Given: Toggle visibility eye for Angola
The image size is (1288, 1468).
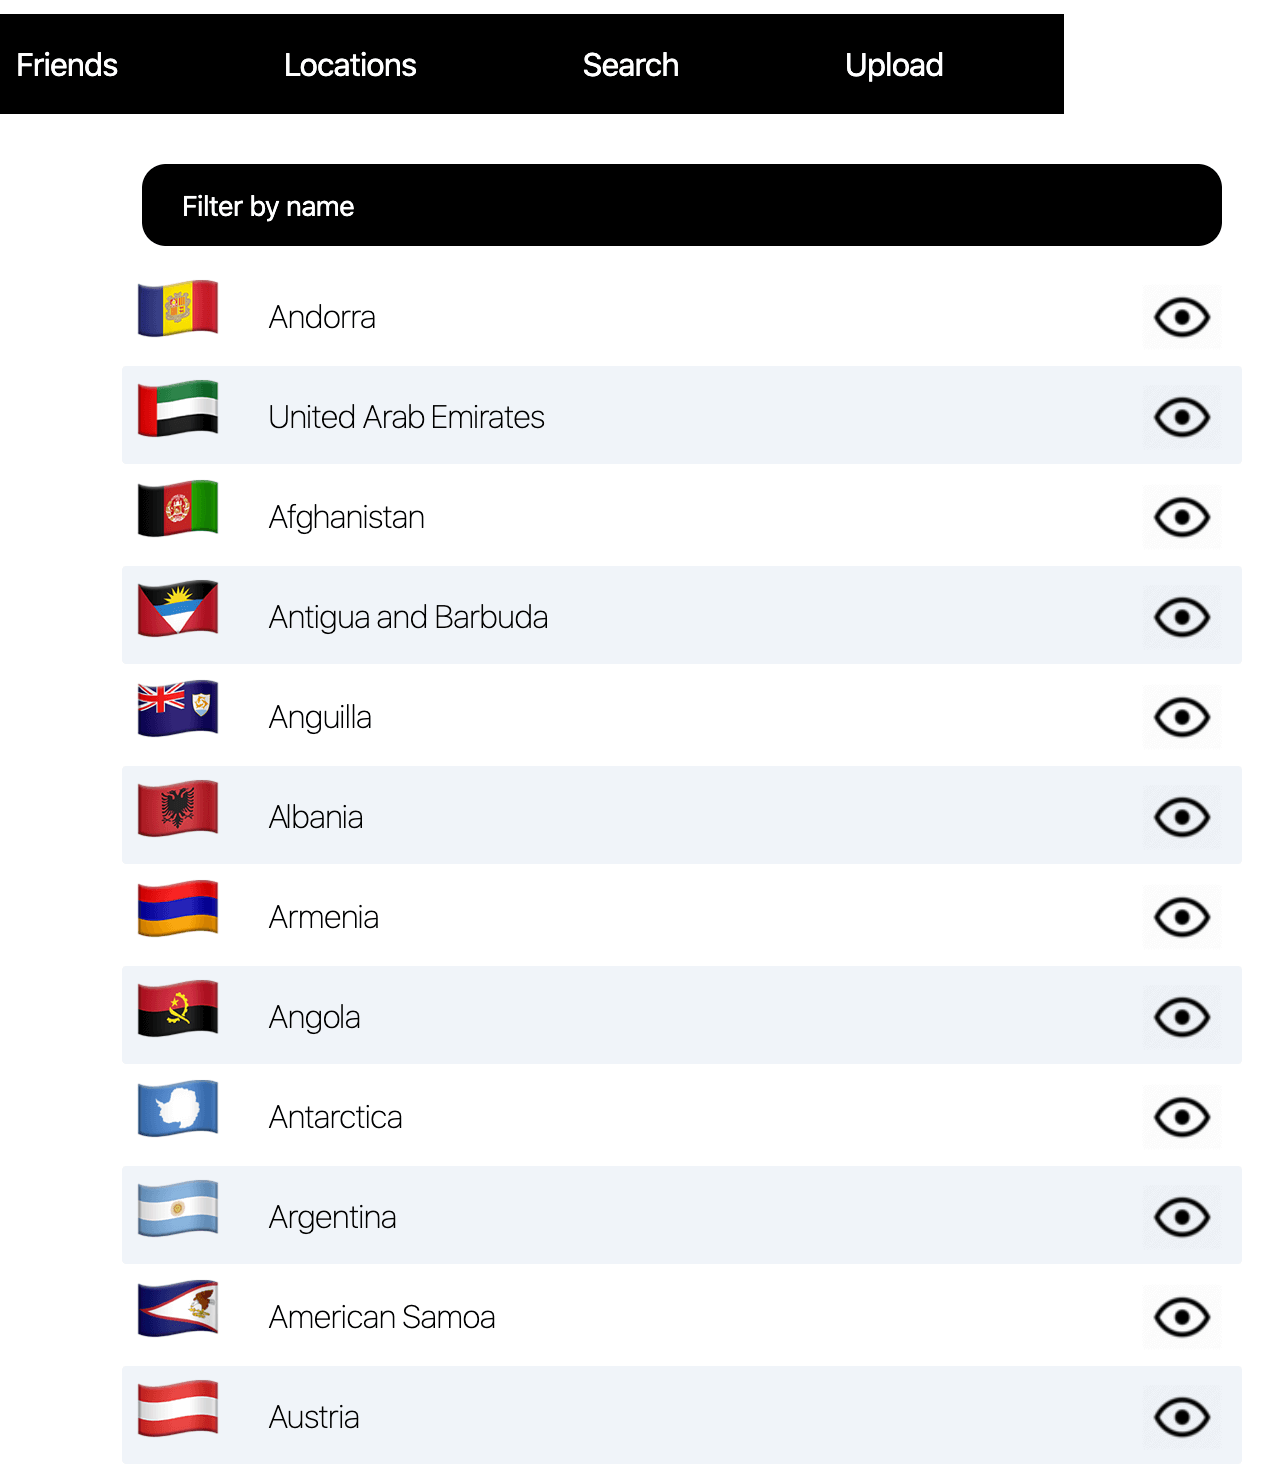Looking at the screenshot, I should point(1182,1017).
